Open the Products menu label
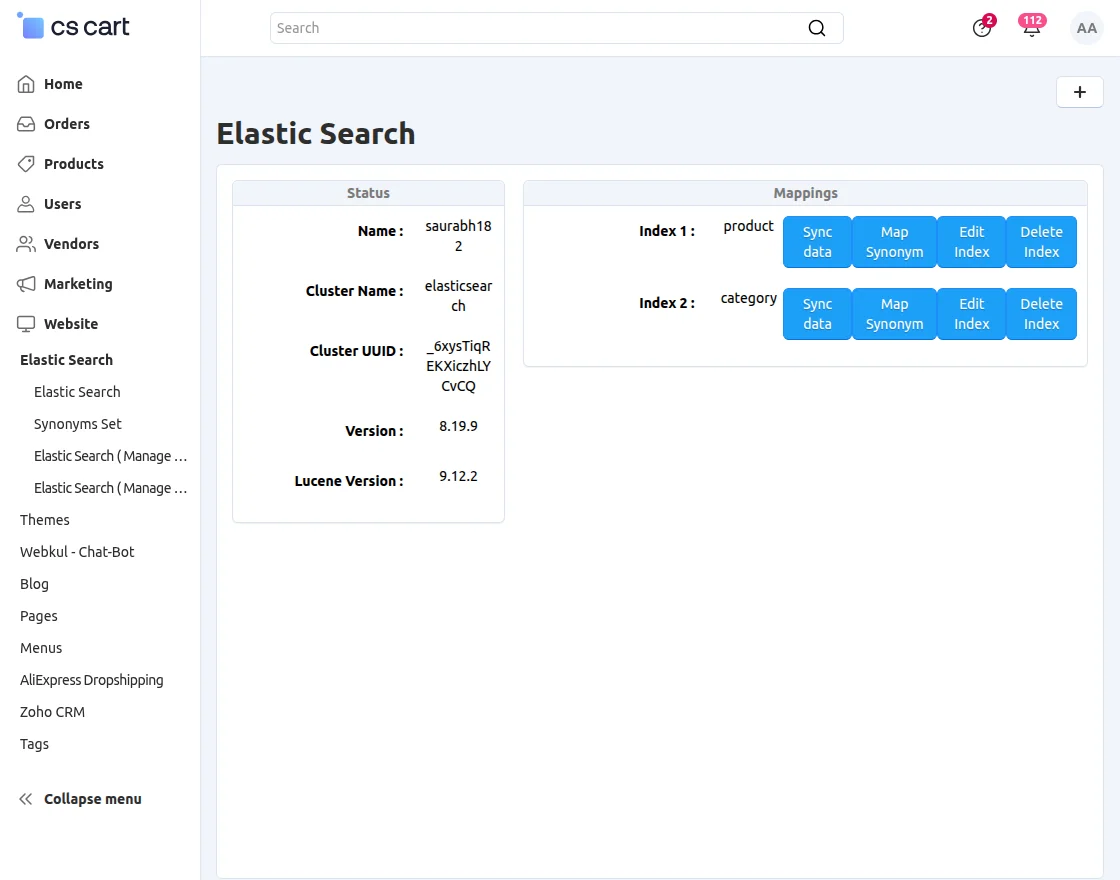1120x880 pixels. [74, 164]
